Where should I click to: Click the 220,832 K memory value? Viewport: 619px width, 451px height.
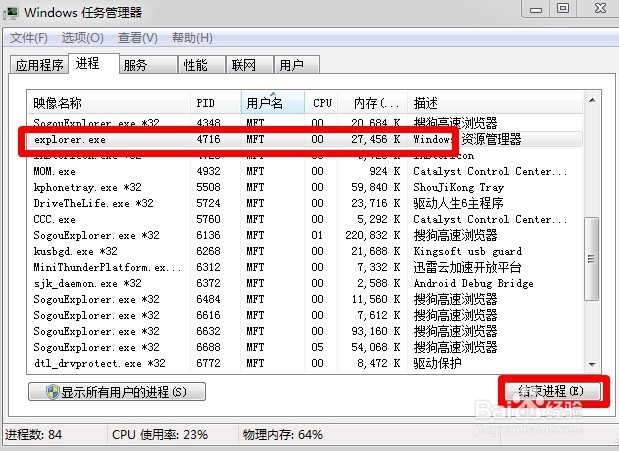(x=373, y=235)
